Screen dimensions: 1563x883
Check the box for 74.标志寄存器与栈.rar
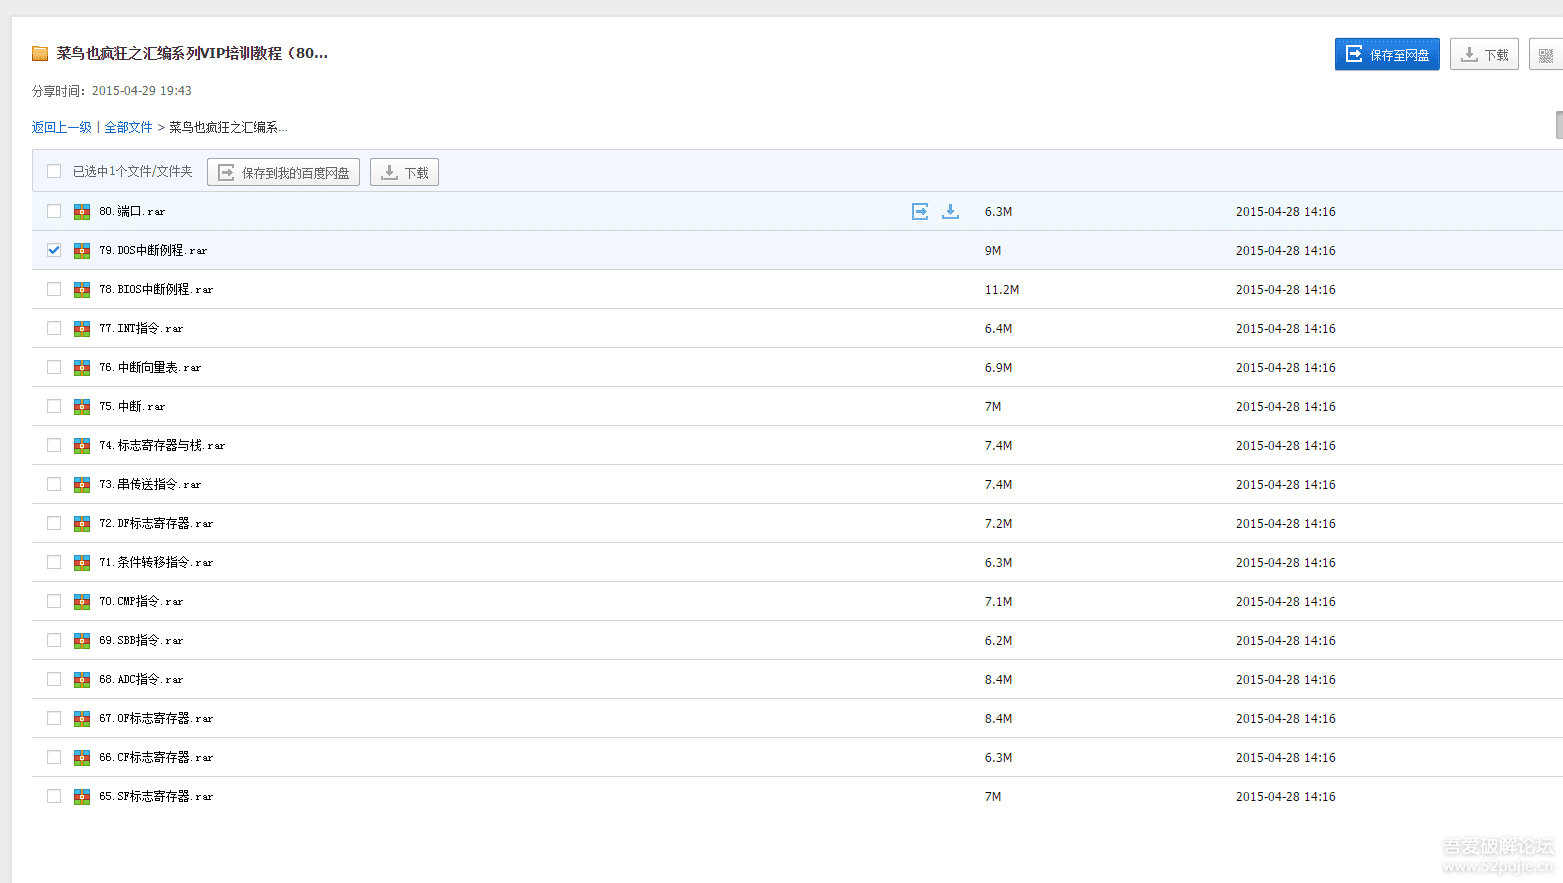coord(54,445)
